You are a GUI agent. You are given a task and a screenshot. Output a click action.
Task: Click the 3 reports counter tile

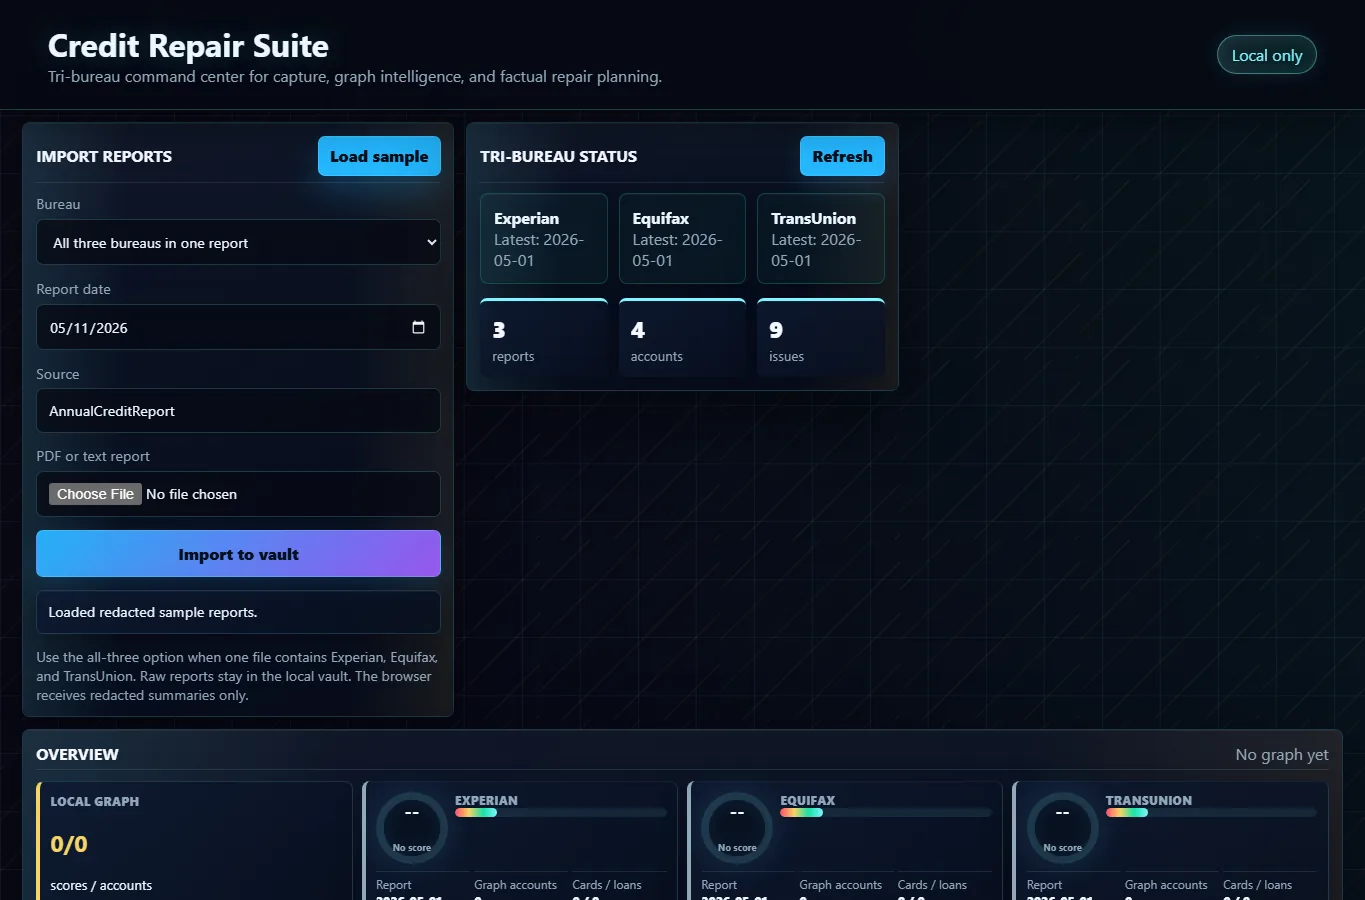tap(544, 338)
